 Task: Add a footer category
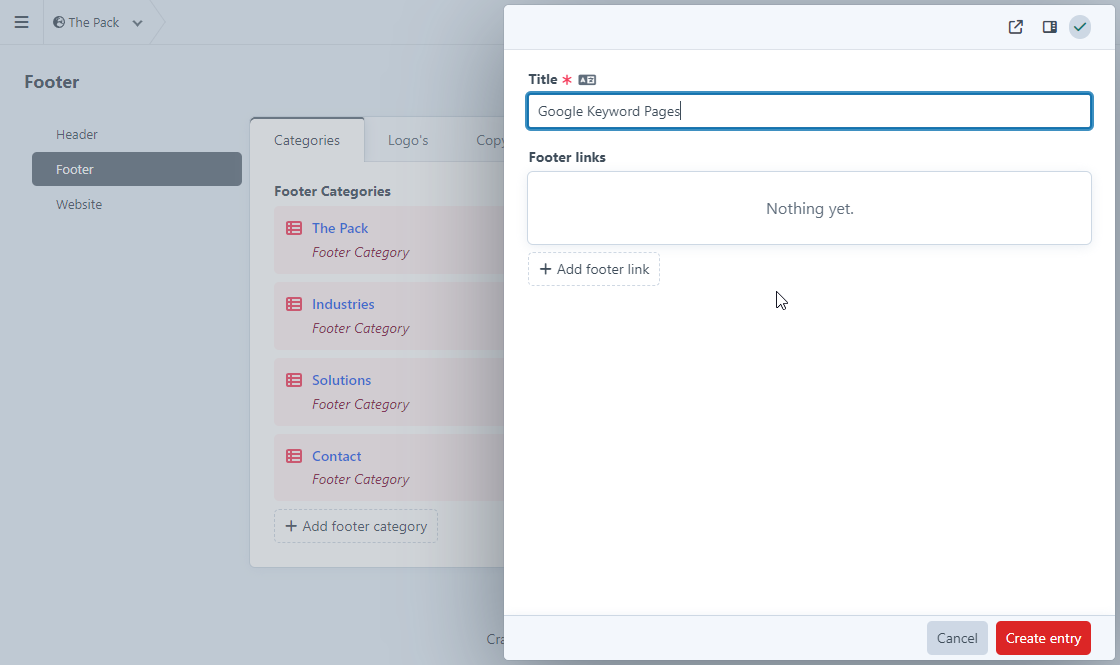356,526
